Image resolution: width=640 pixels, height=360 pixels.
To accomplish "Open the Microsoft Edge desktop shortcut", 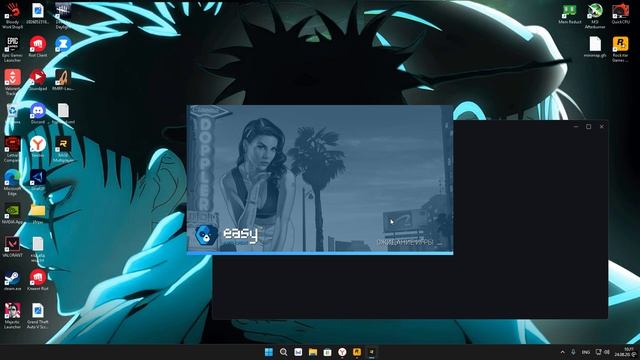I will click(12, 182).
